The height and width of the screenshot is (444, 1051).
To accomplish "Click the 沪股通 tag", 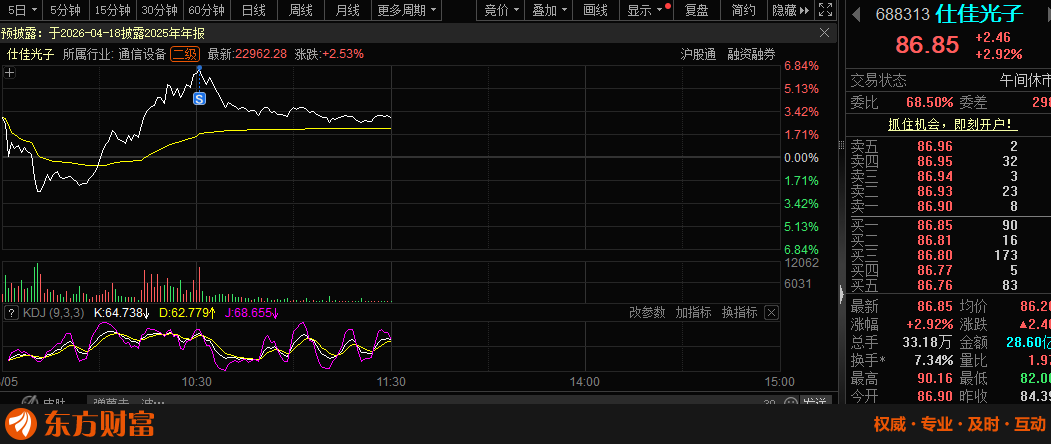I will pyautogui.click(x=698, y=54).
